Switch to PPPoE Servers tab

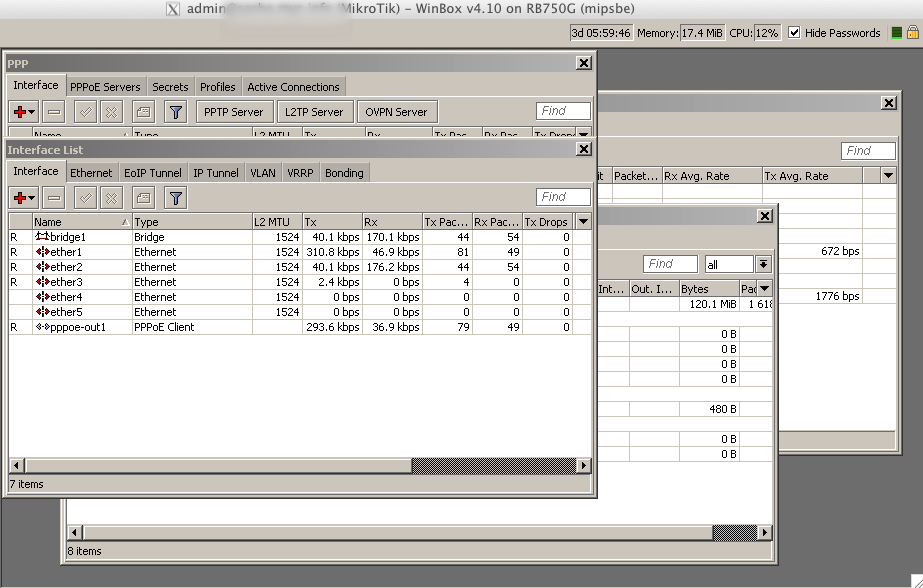pos(105,87)
